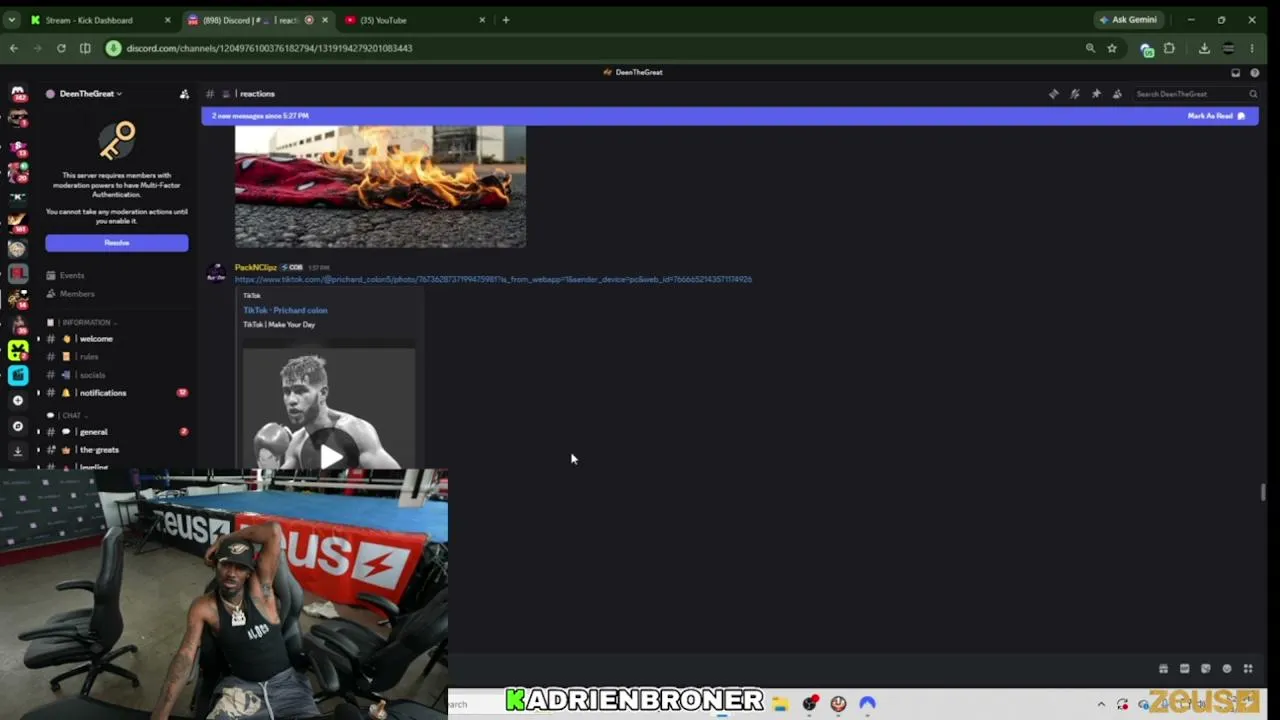Invite people icon next to DeenTheGreat
Screen dimensions: 1280x720
(x=184, y=94)
